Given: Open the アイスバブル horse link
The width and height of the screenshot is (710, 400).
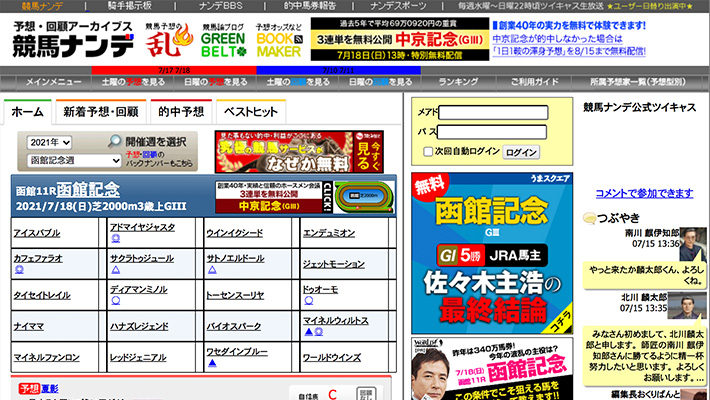Looking at the screenshot, I should point(37,233).
